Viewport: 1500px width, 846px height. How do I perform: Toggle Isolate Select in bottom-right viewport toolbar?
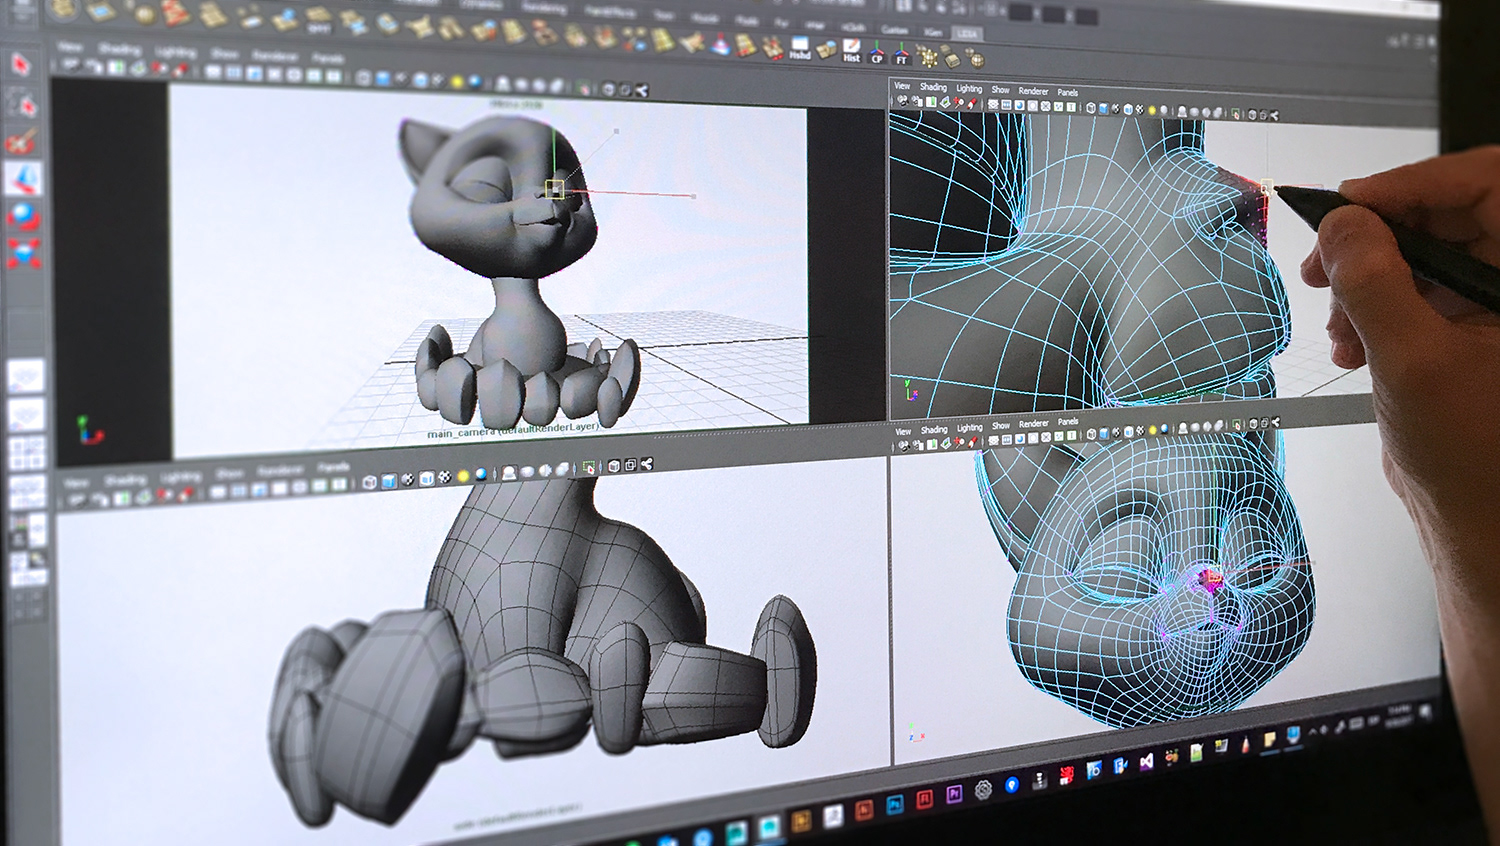coord(1236,424)
